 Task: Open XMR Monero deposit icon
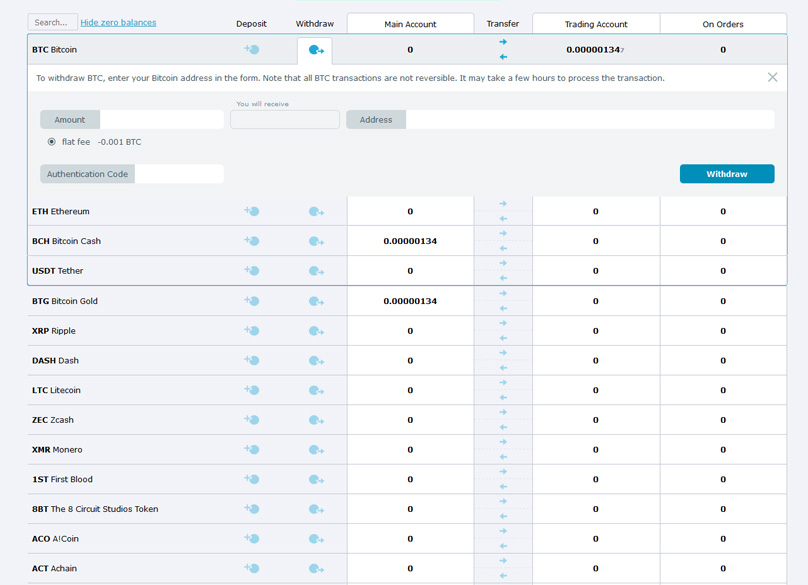[251, 449]
